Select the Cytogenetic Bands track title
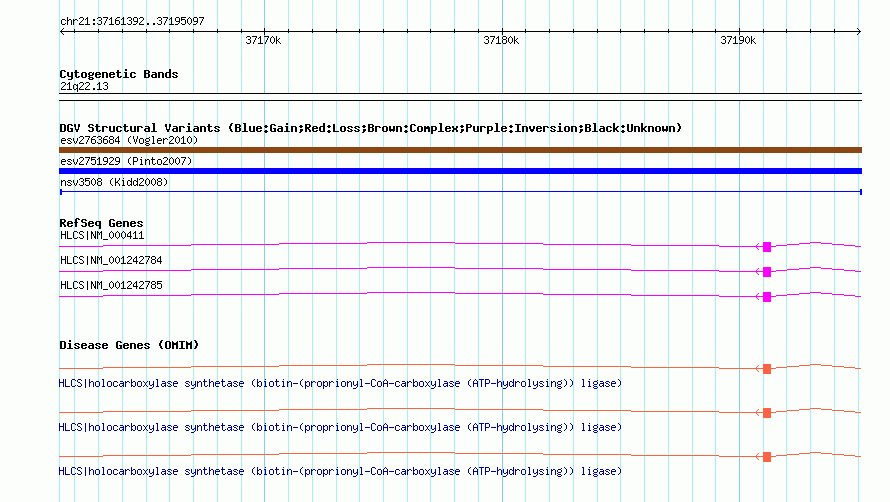 point(119,74)
